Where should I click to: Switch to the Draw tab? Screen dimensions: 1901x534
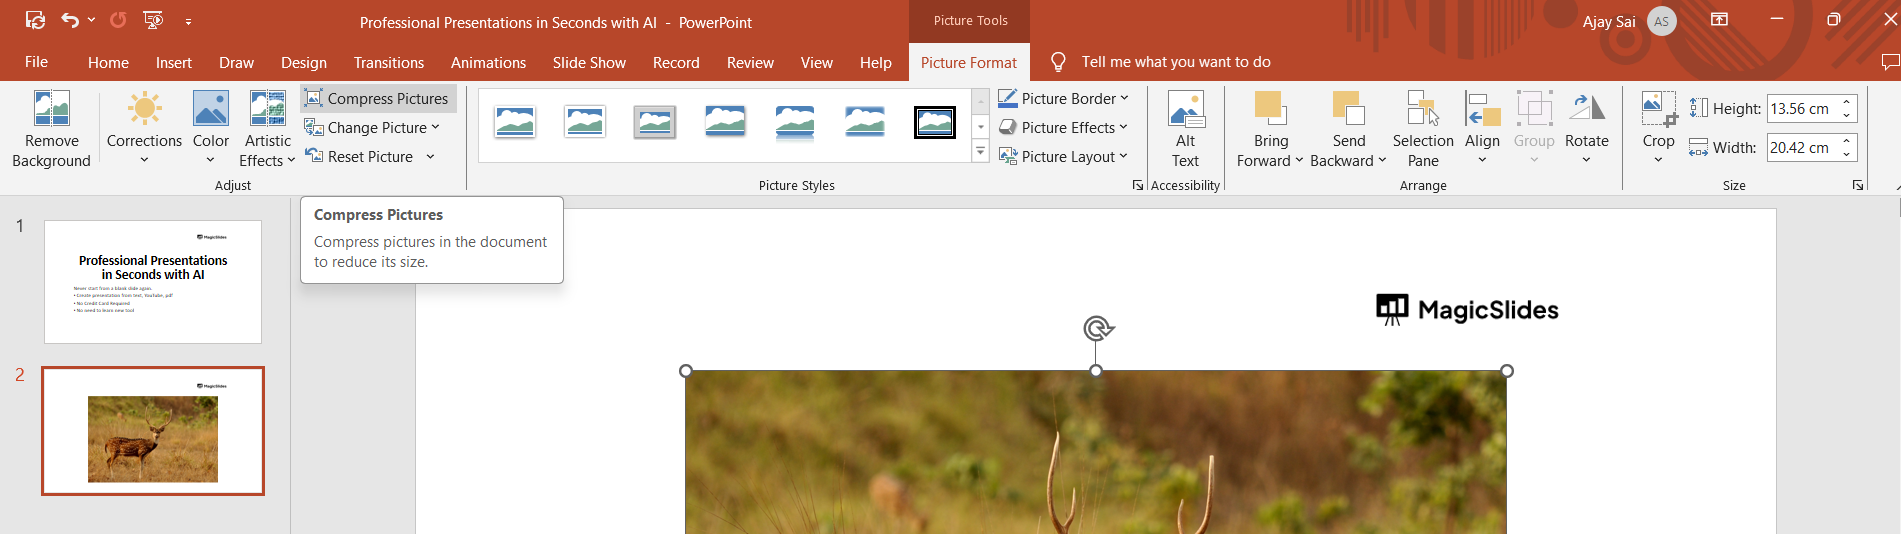(x=236, y=62)
